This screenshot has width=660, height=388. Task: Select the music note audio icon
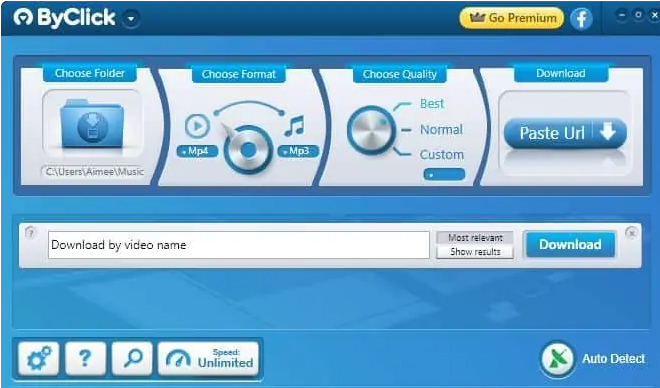(x=294, y=125)
